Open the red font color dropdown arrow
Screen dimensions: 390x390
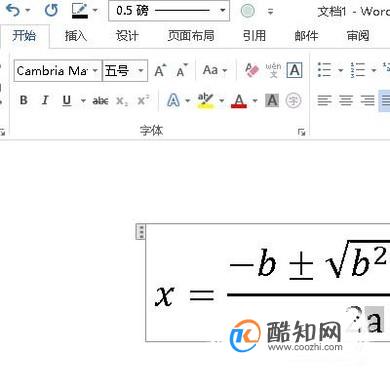(255, 100)
